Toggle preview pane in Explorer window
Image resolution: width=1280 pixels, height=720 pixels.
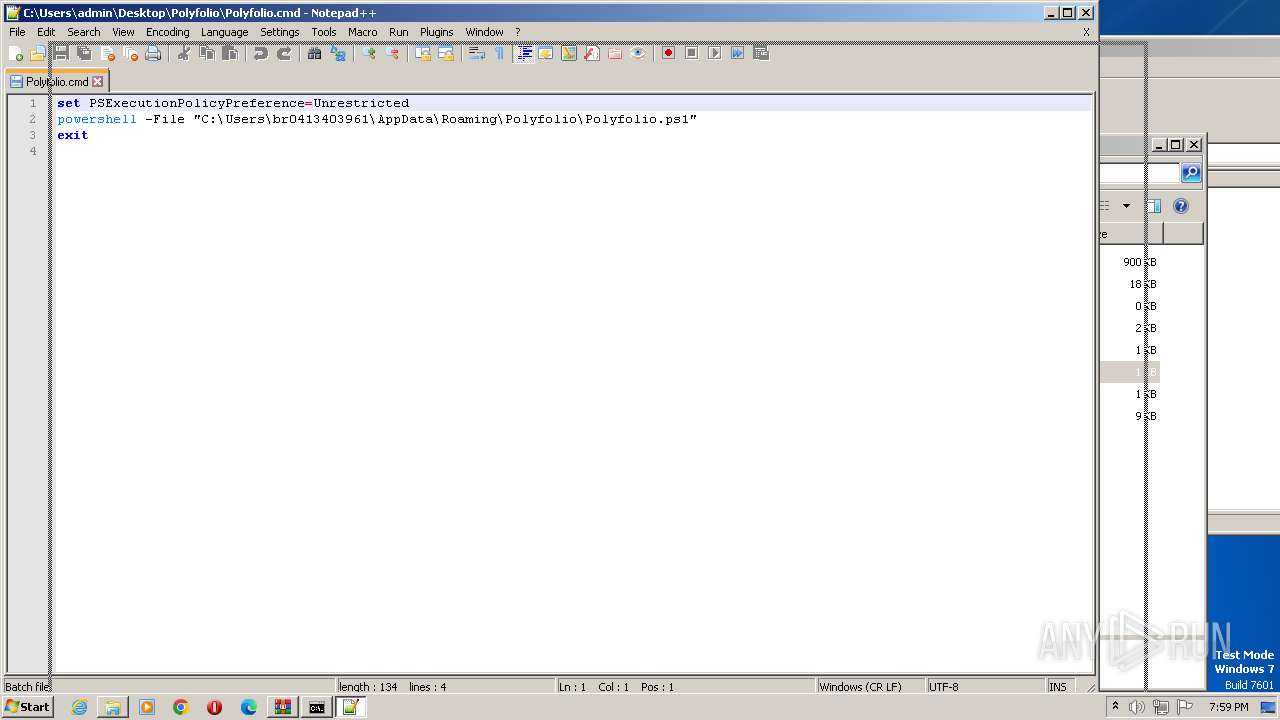click(1153, 206)
